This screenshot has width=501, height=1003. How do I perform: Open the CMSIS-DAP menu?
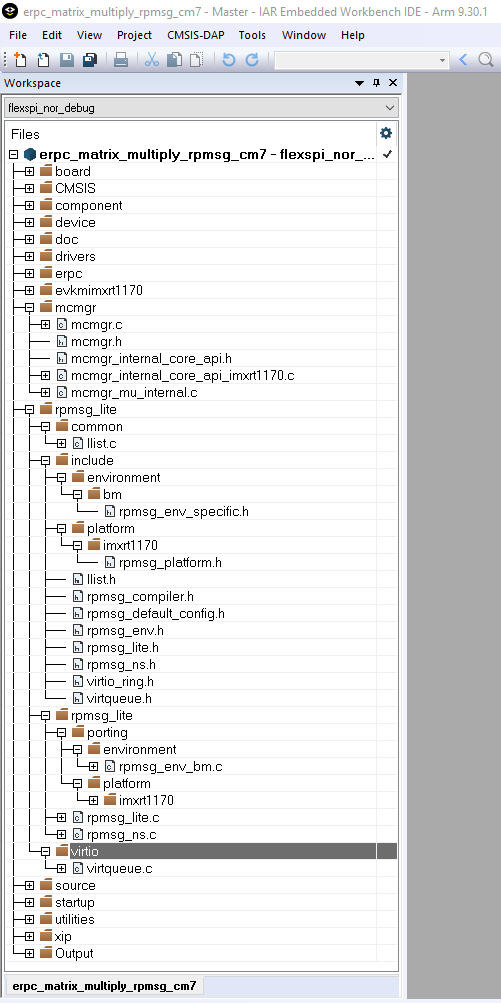[x=196, y=35]
